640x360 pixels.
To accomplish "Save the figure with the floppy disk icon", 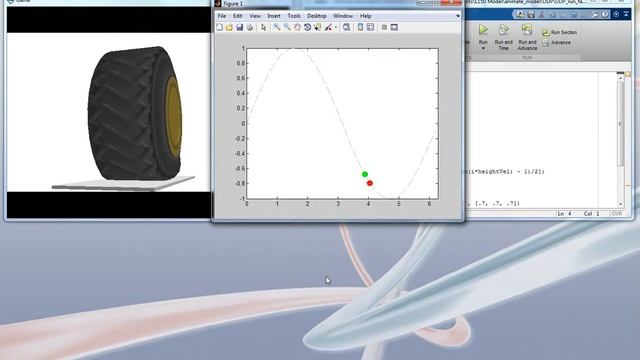I will coord(240,27).
